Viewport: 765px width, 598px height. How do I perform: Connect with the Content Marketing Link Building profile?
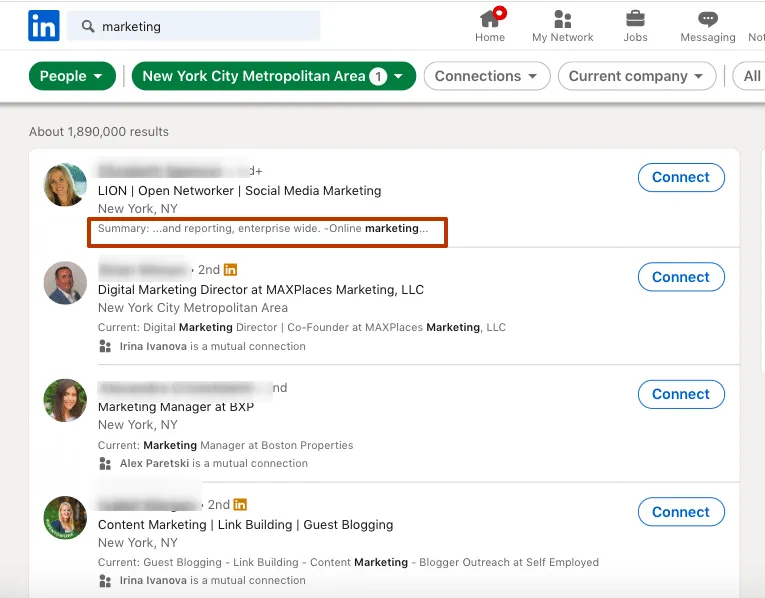(x=681, y=512)
